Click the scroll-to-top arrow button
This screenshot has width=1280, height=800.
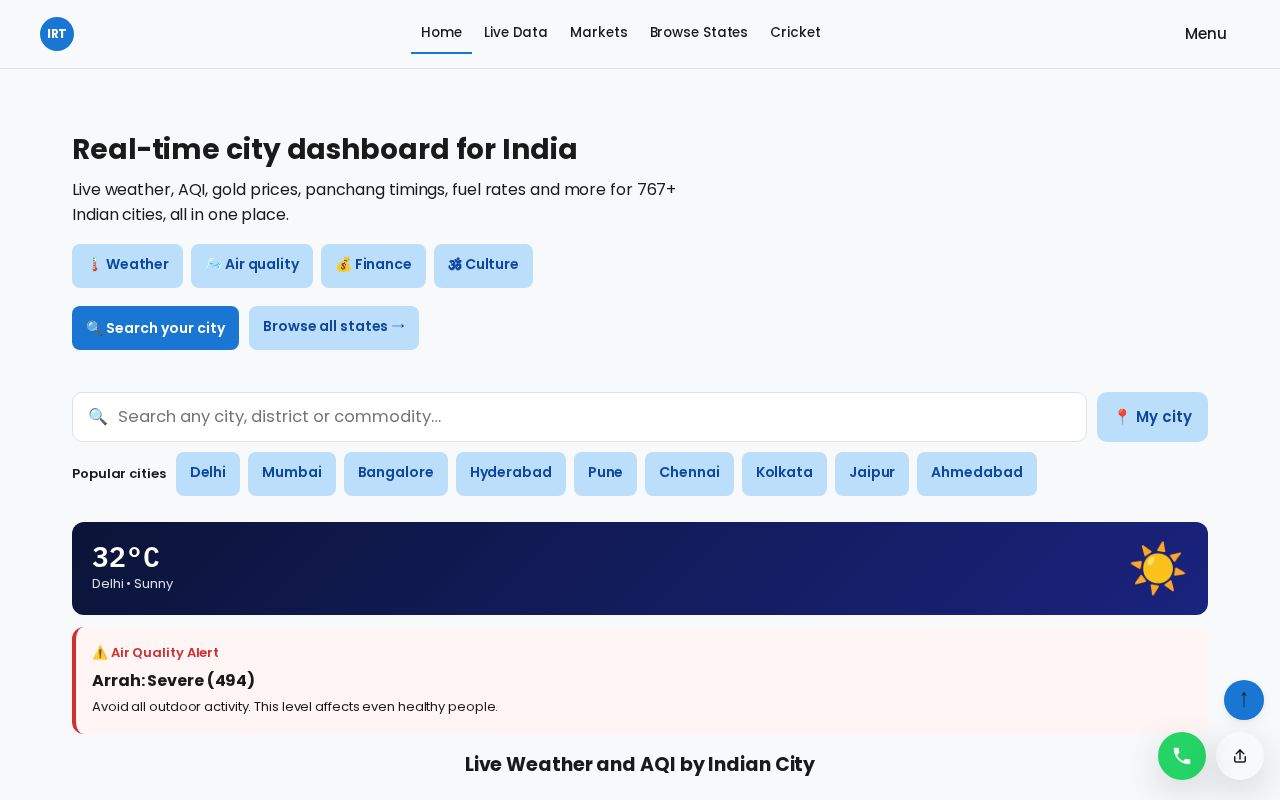(1244, 700)
